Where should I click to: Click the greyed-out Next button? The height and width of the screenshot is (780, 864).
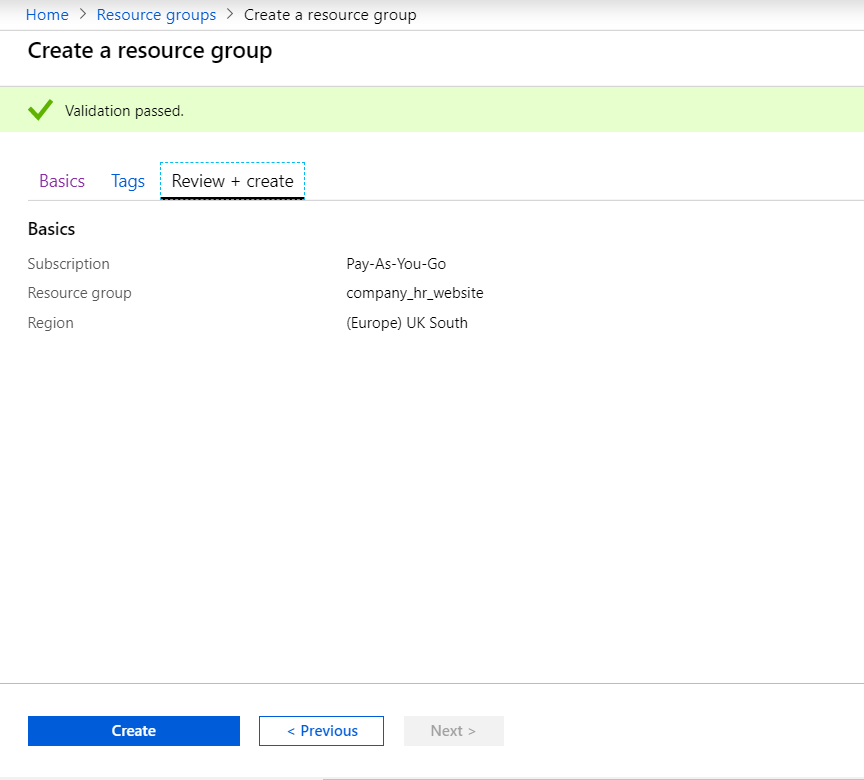[453, 731]
